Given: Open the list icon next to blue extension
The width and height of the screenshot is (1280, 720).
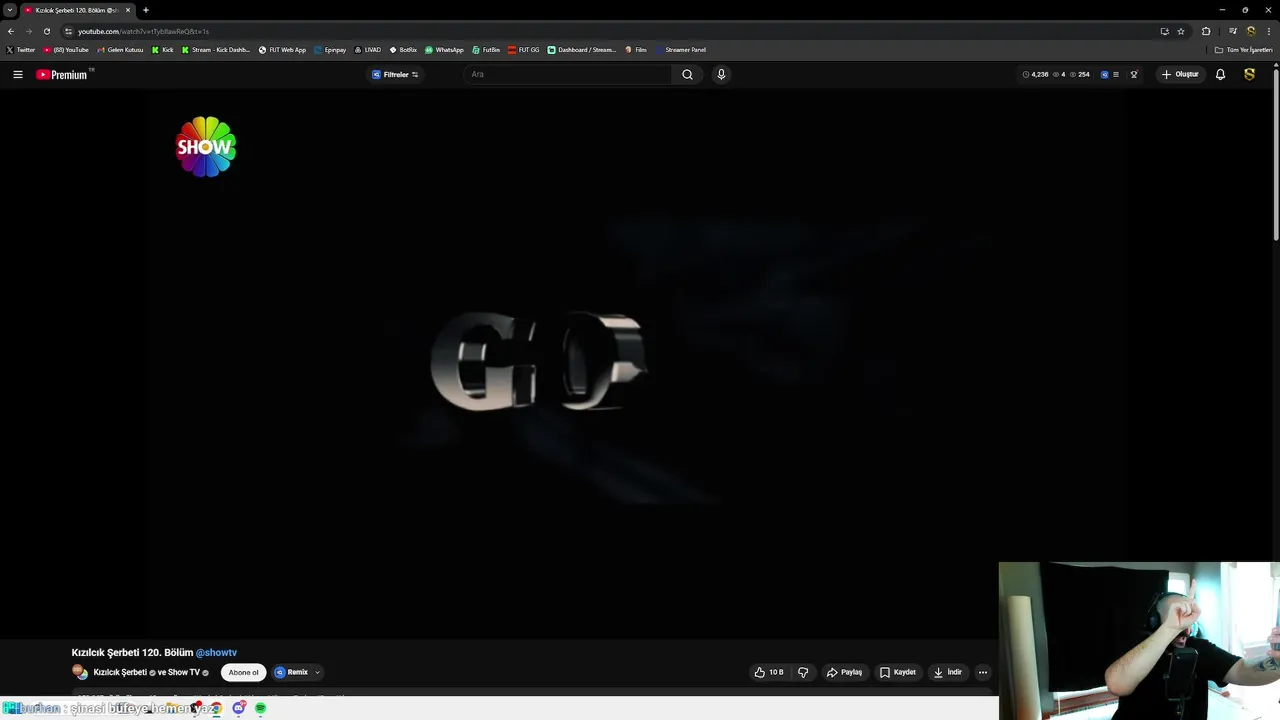Looking at the screenshot, I should 1116,74.
